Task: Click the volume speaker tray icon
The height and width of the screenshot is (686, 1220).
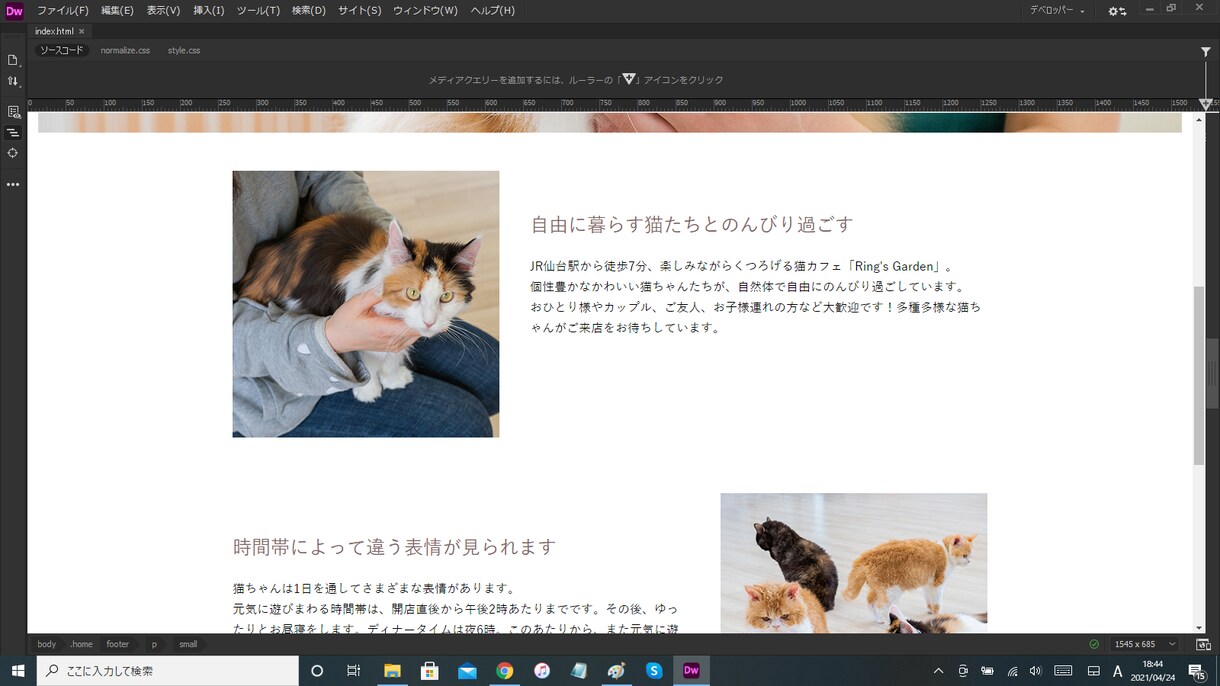Action: click(x=1035, y=671)
